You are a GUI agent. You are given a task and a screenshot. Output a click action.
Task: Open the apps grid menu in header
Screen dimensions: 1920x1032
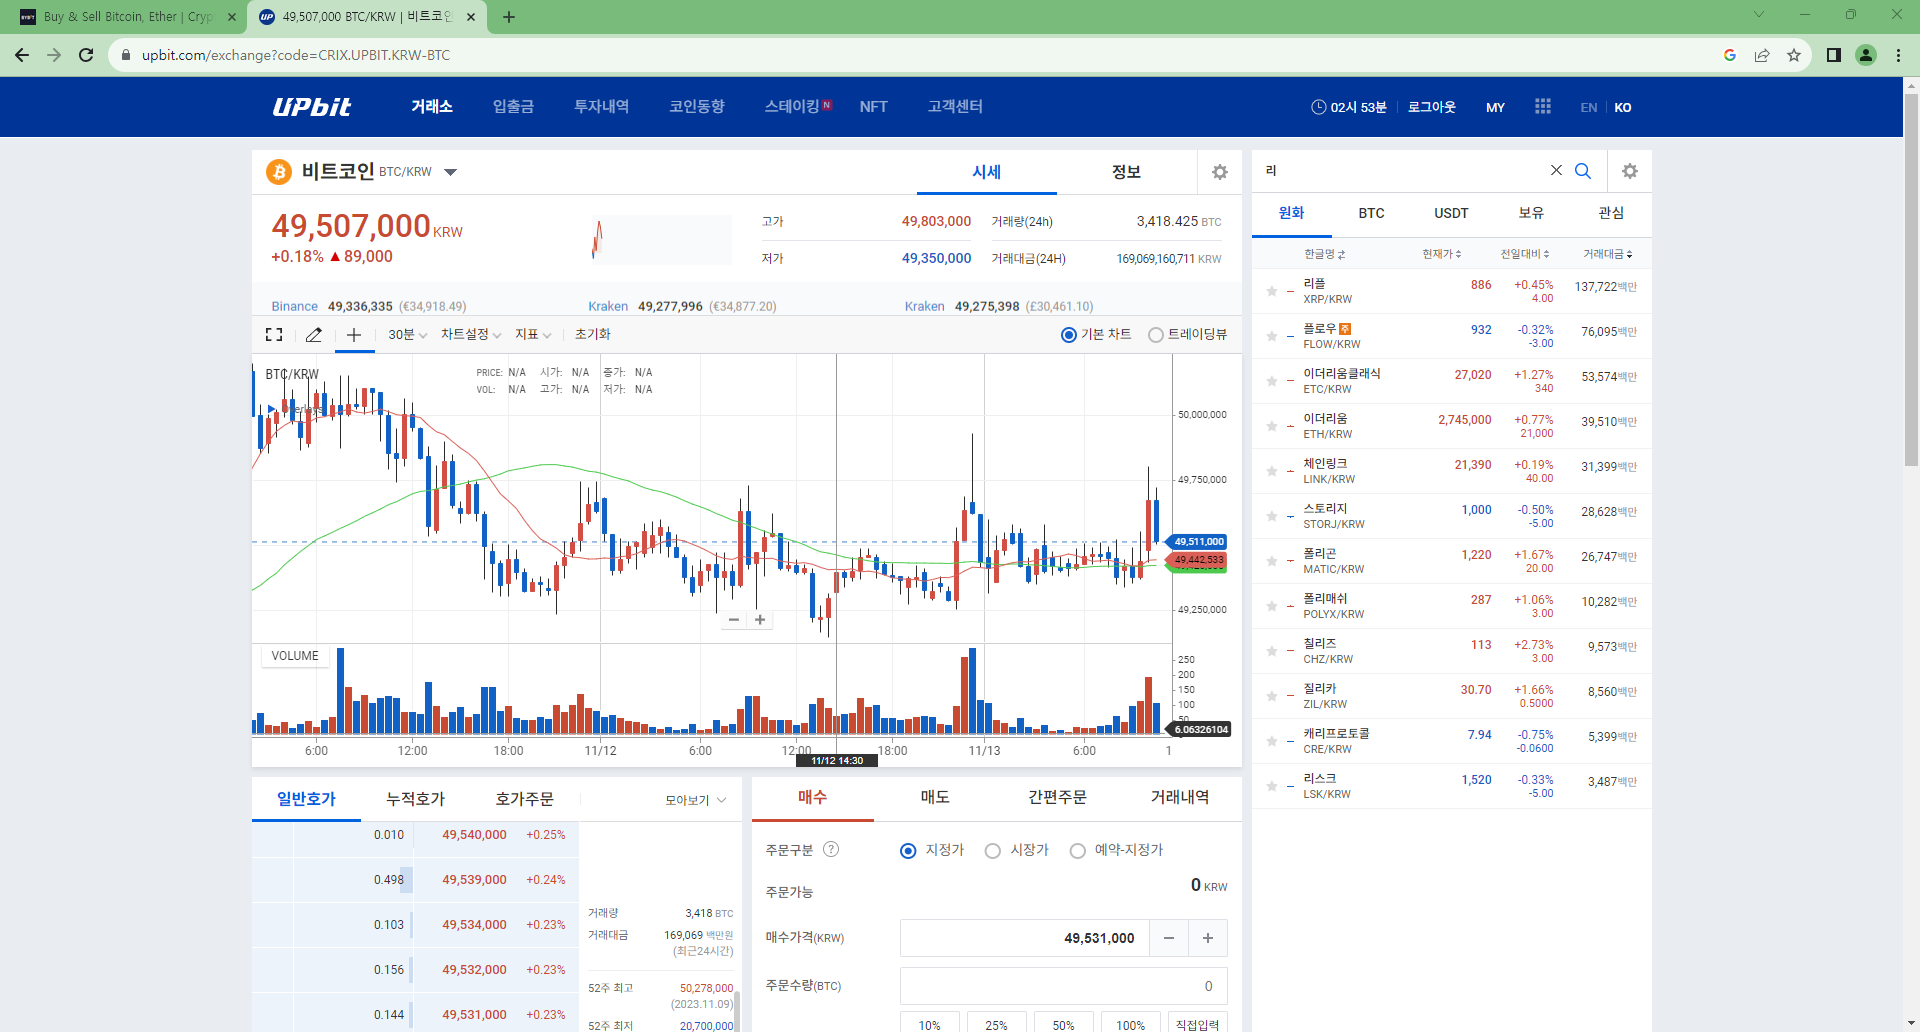tap(1543, 107)
